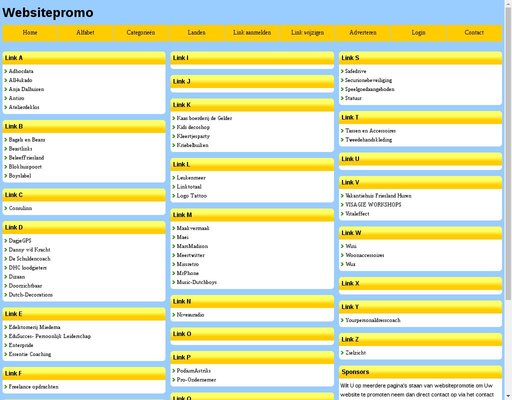Click the Login menu item
This screenshot has width=512, height=400.
[418, 33]
